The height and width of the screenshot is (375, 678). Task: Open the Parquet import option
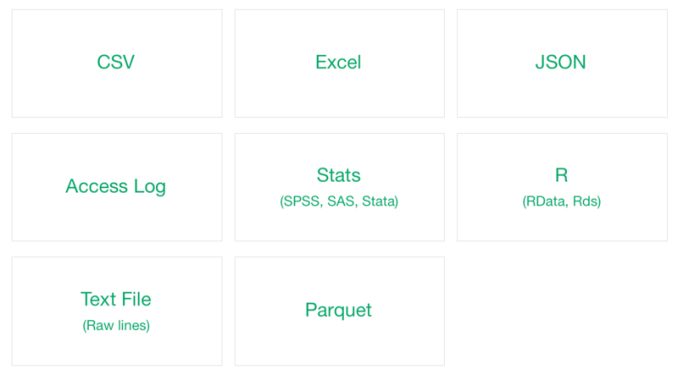339,311
